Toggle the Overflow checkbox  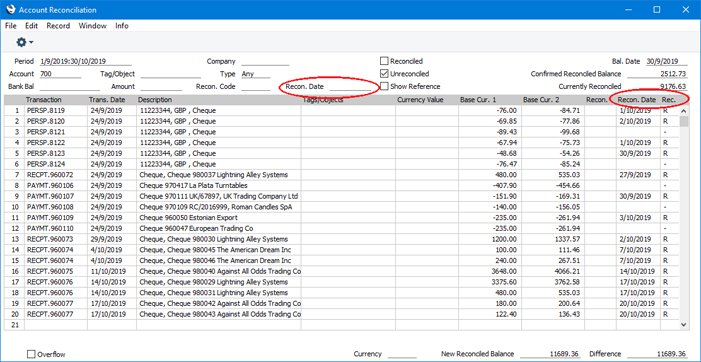click(31, 354)
